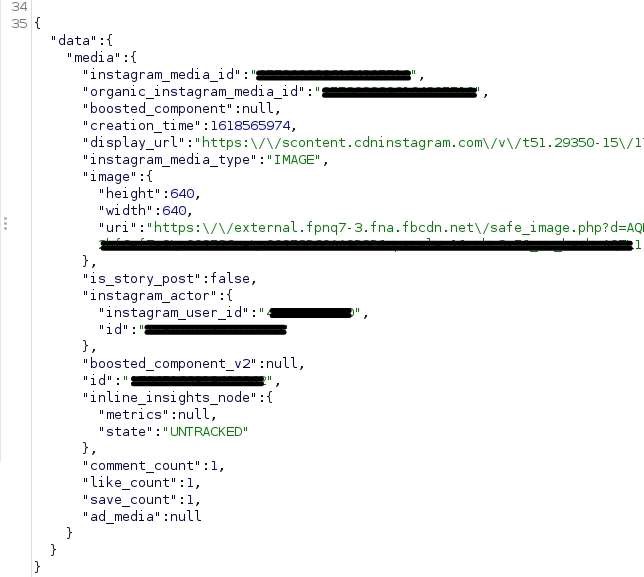Screen dimensions: 644x577
Task: Click the ad_media null value
Action: tap(186, 516)
